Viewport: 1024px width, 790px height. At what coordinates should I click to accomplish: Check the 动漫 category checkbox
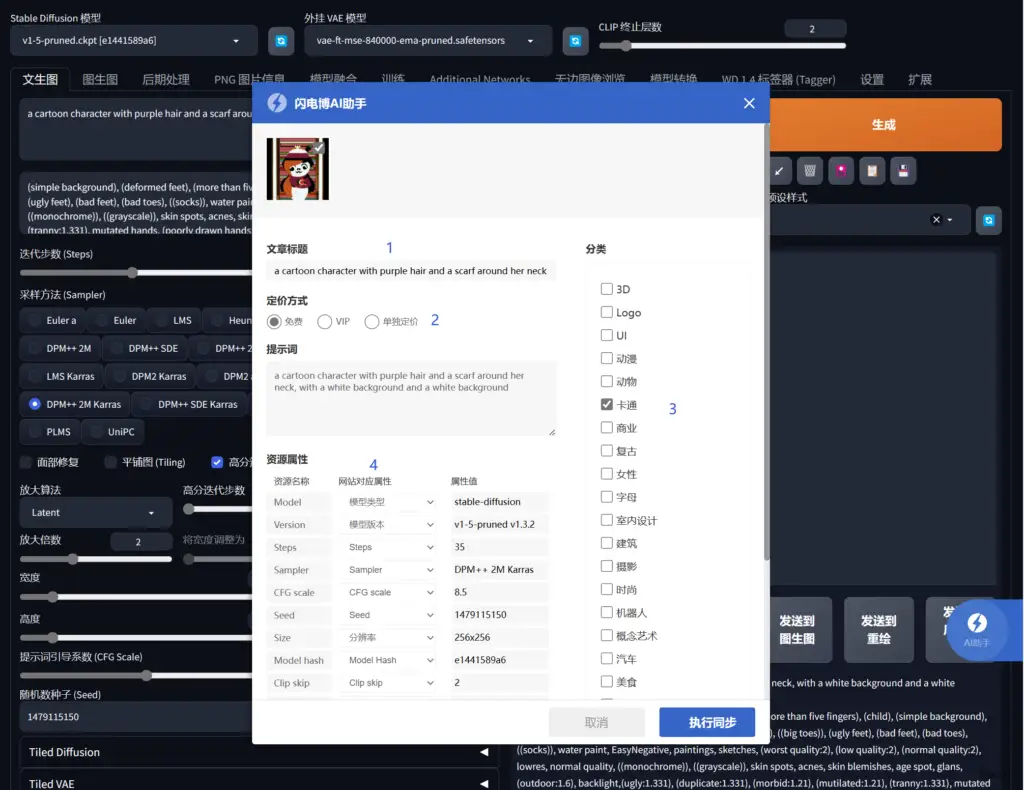pyautogui.click(x=607, y=358)
